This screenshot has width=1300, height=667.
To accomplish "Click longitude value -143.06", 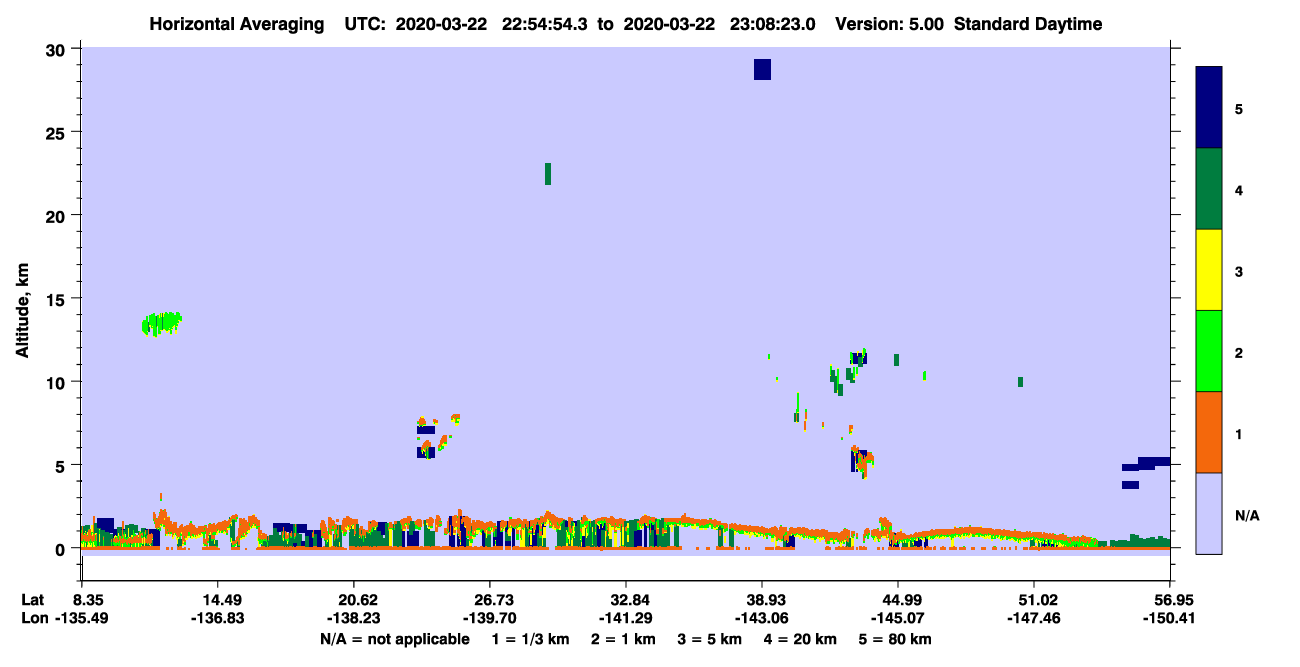I will 762,618.
